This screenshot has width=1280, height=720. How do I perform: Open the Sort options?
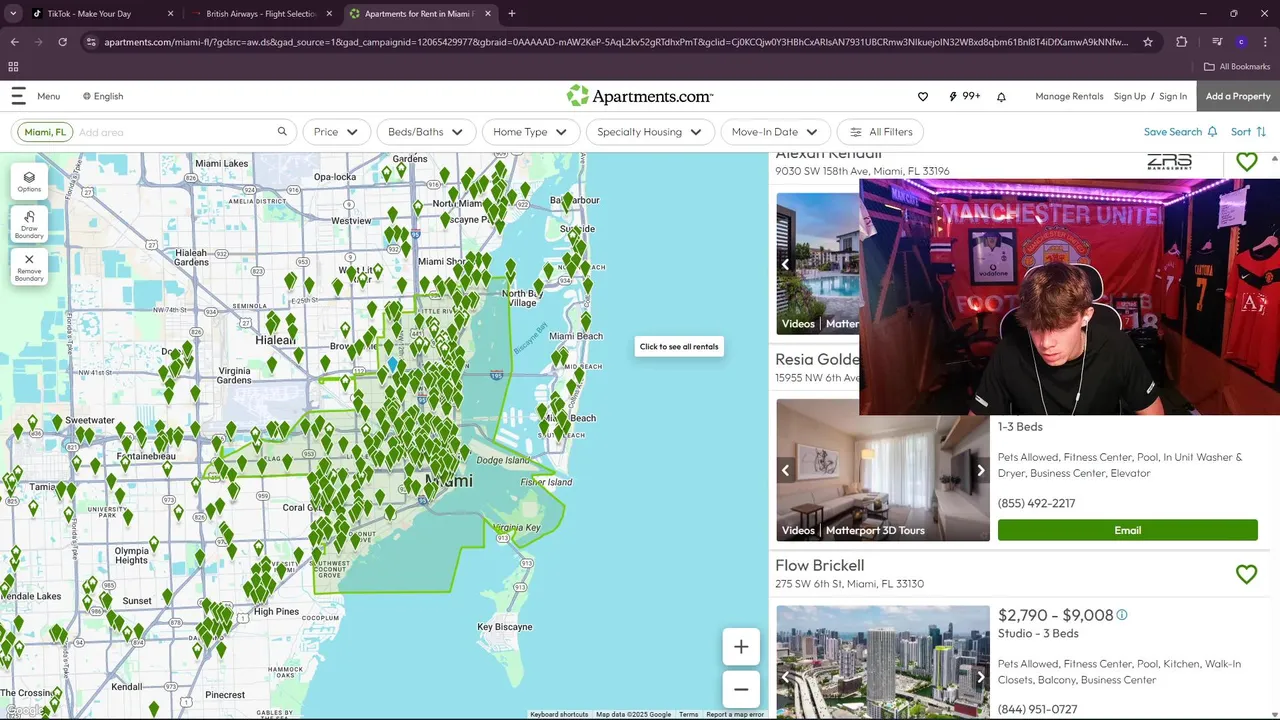click(1248, 132)
